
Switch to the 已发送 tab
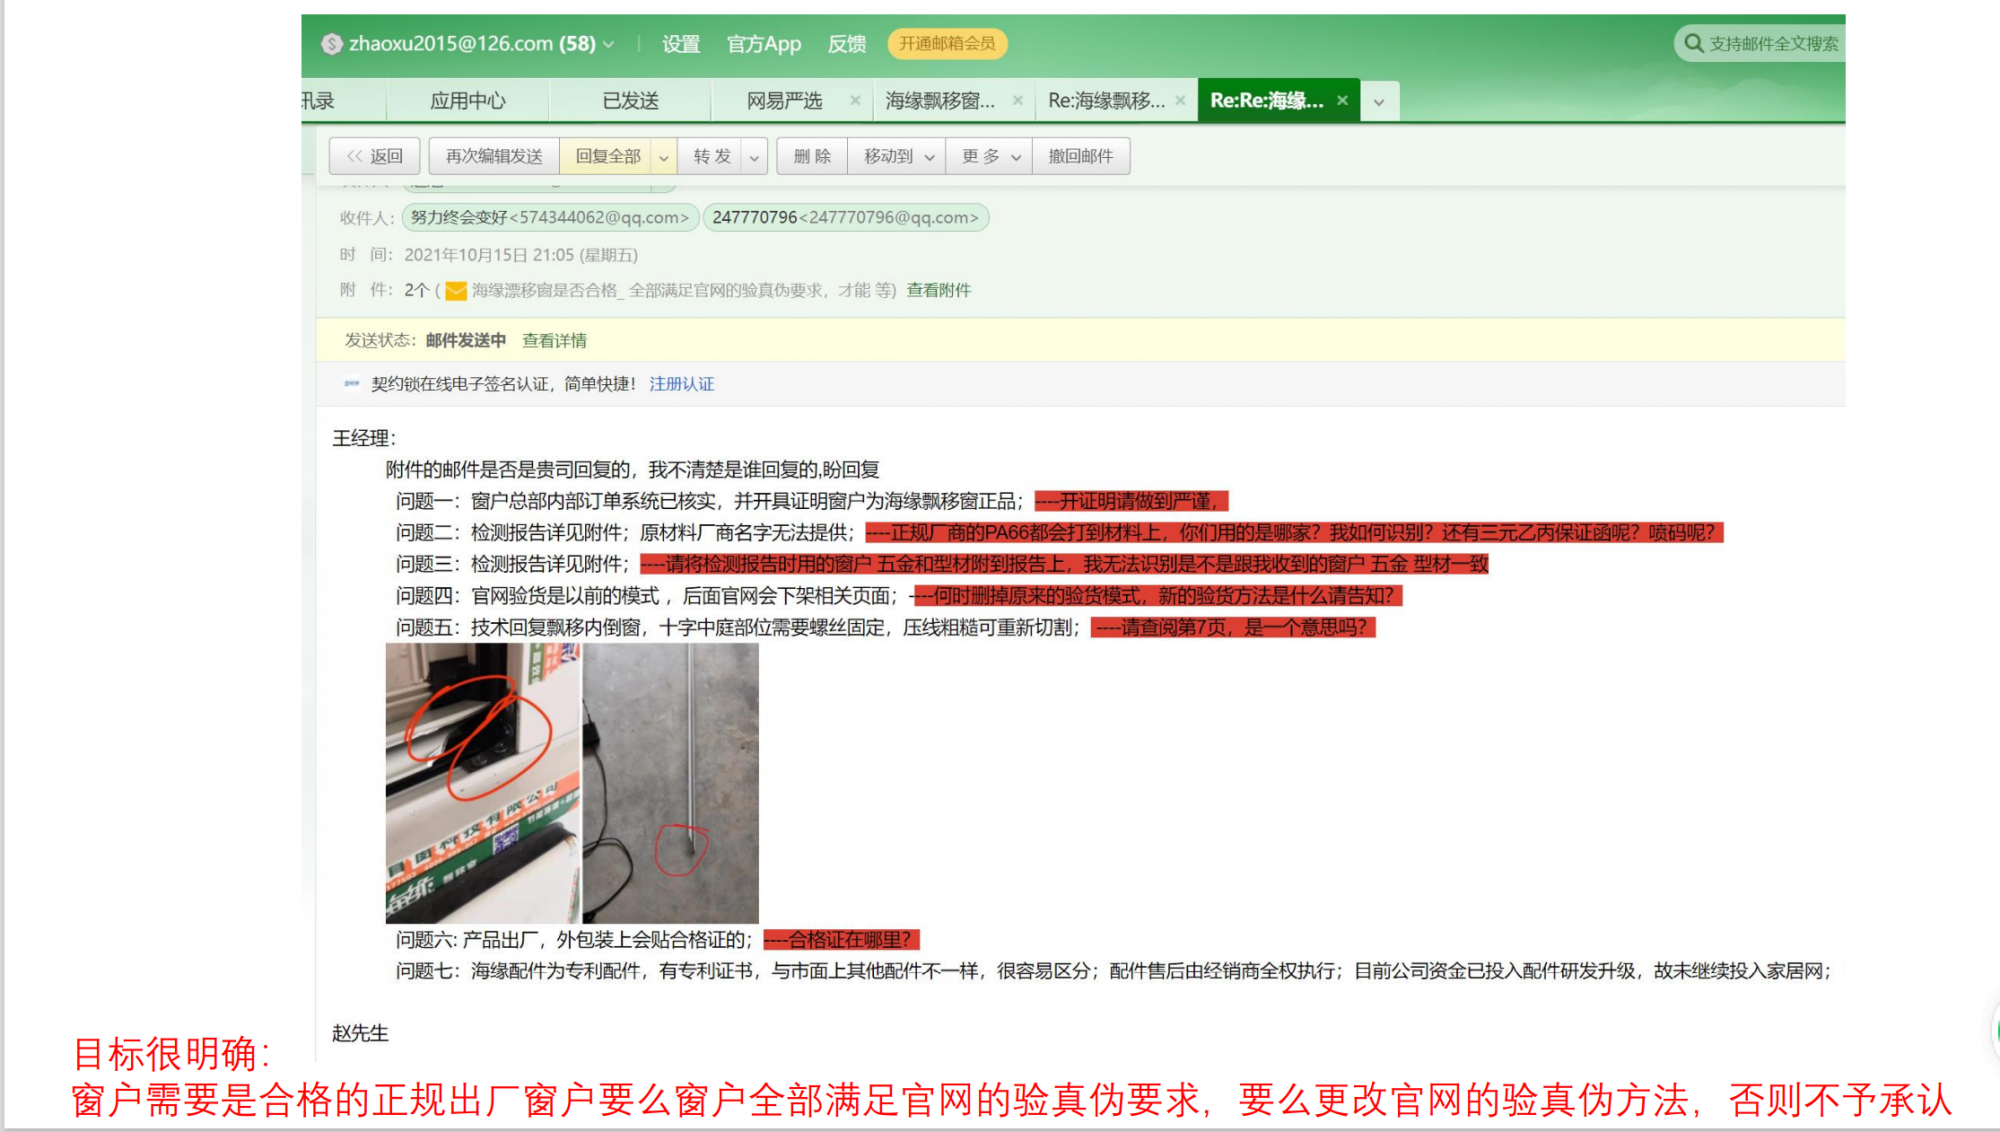point(630,101)
